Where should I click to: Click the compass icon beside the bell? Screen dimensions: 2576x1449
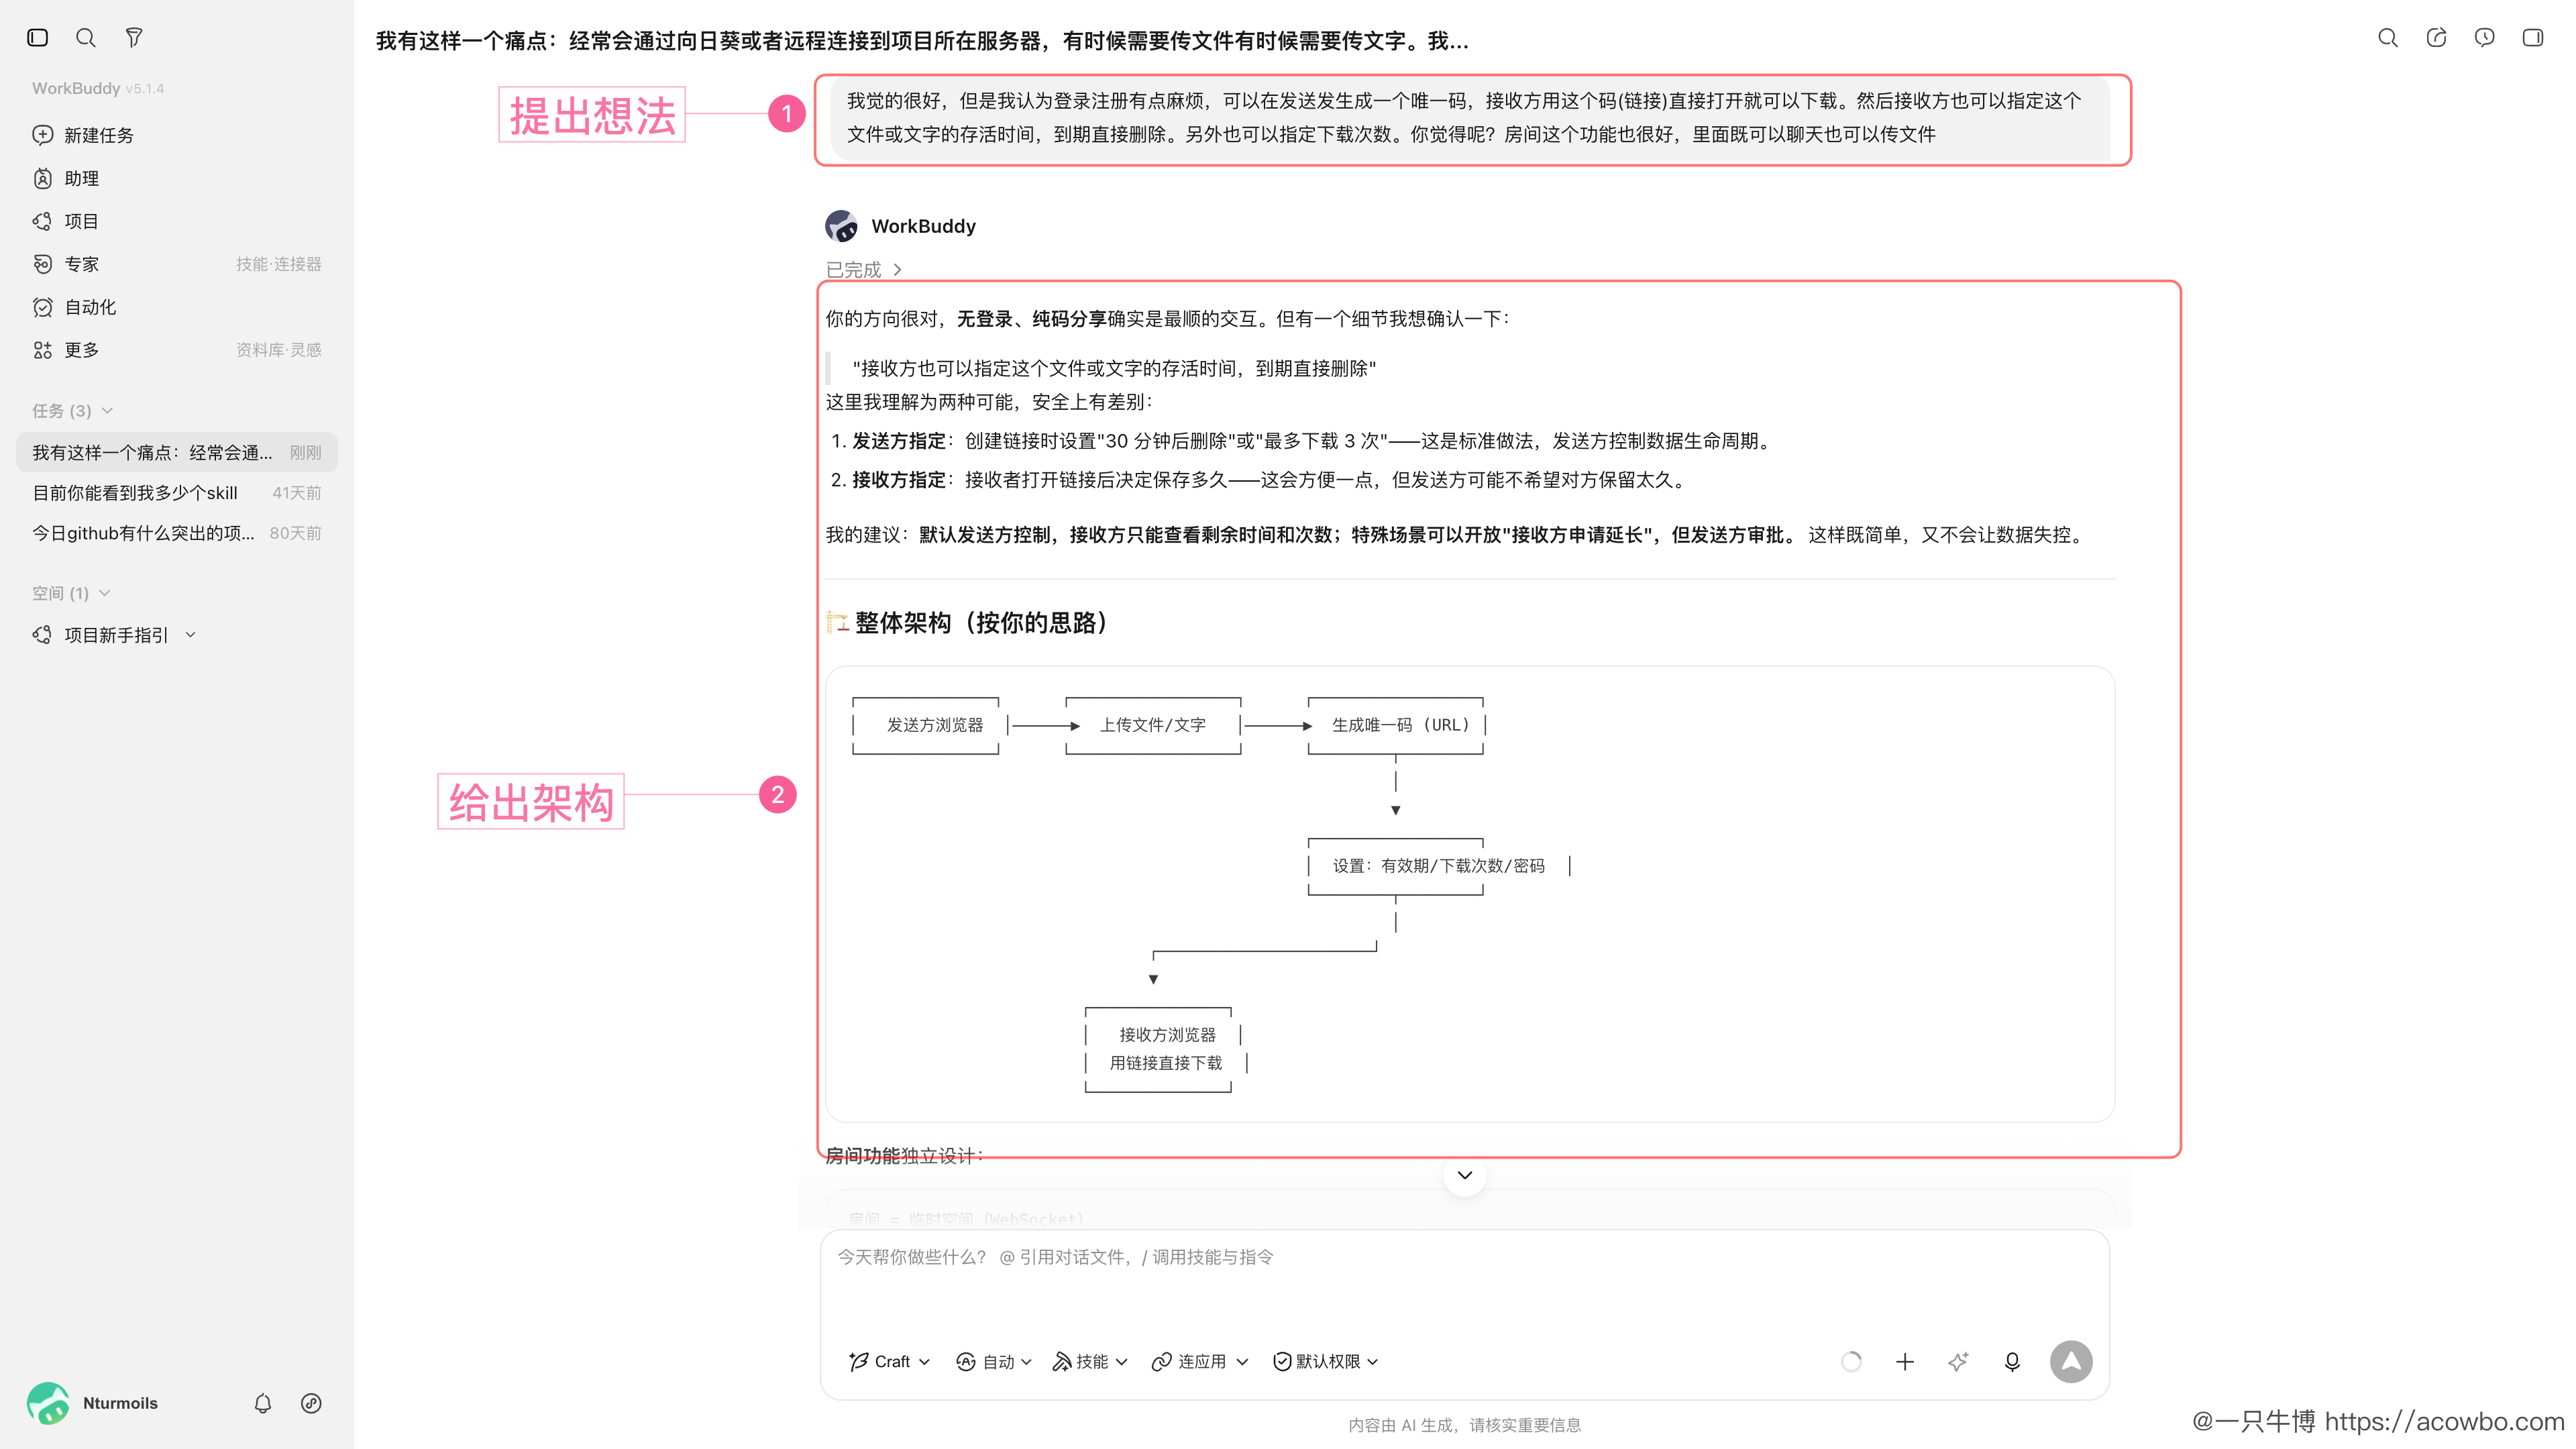pyautogui.click(x=311, y=1403)
